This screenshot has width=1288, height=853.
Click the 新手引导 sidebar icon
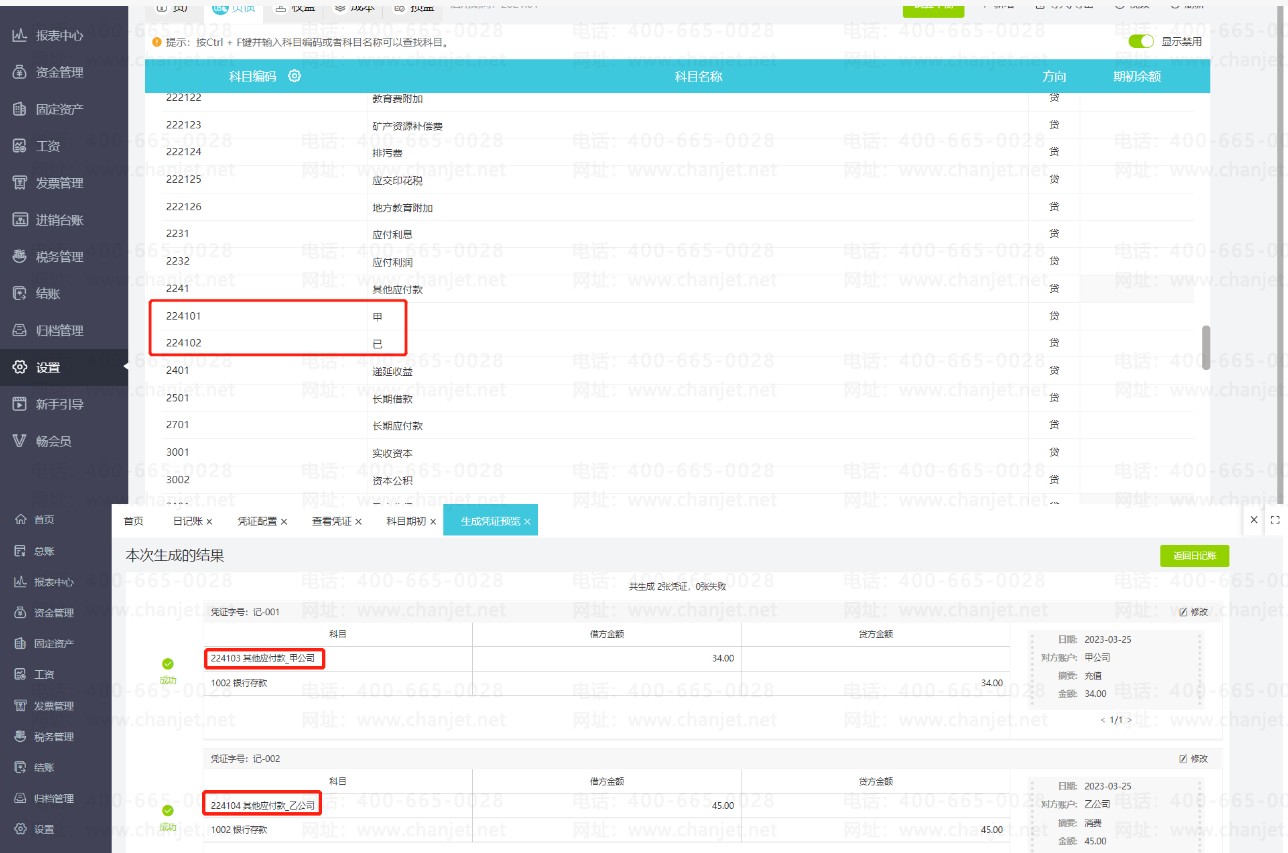[x=19, y=404]
